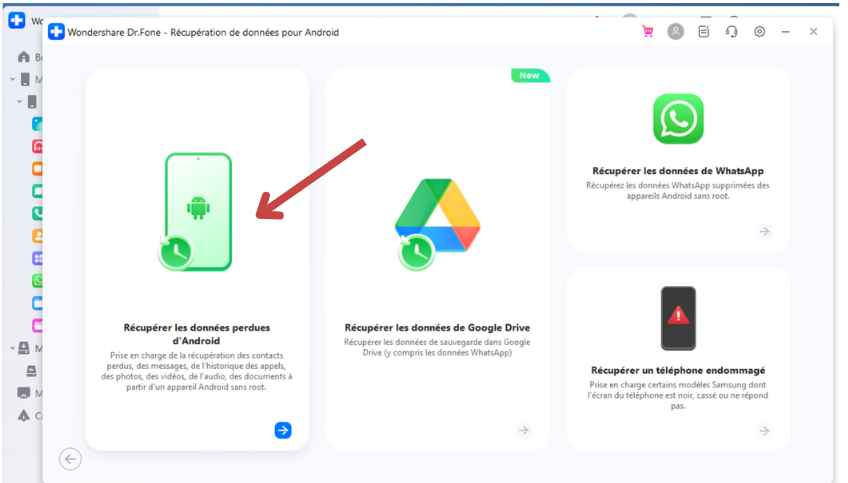Select the top-level phone device icon in the sidebar
Viewport: 848px width, 483px height.
coord(25,80)
